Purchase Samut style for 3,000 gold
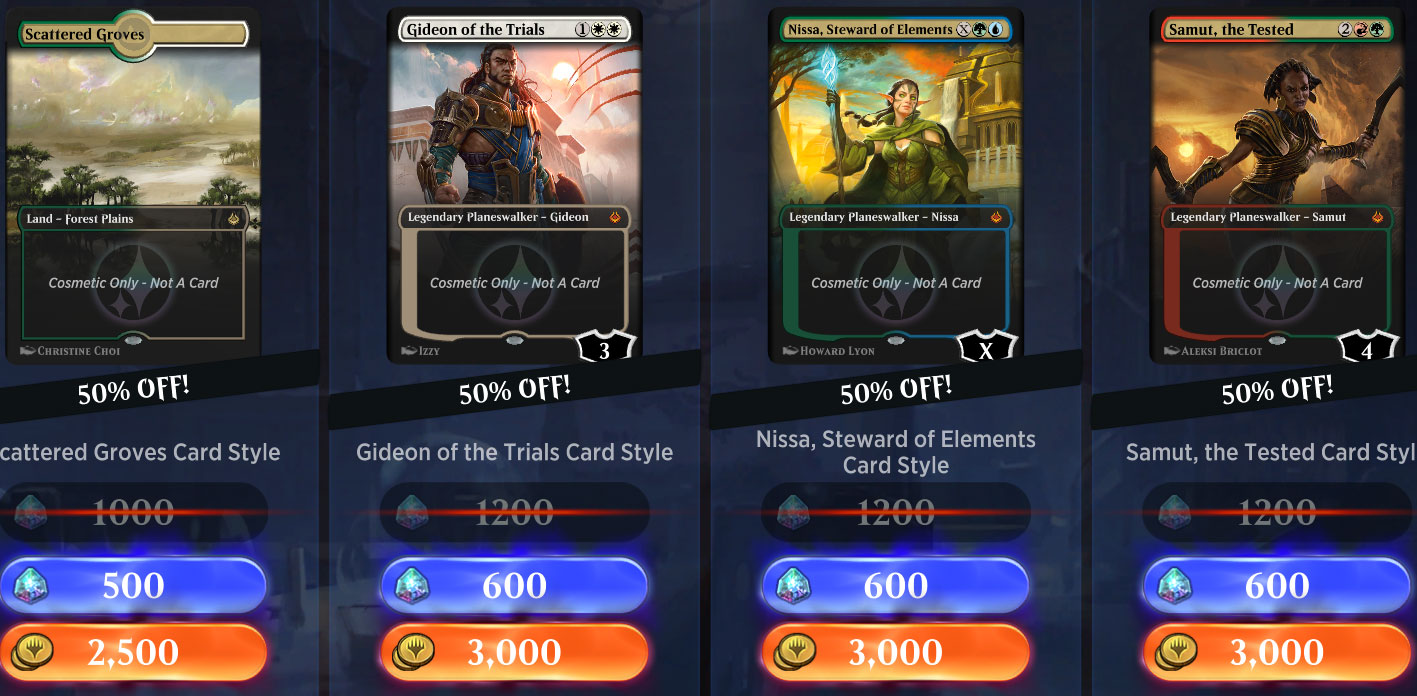This screenshot has width=1417, height=696. 1277,652
